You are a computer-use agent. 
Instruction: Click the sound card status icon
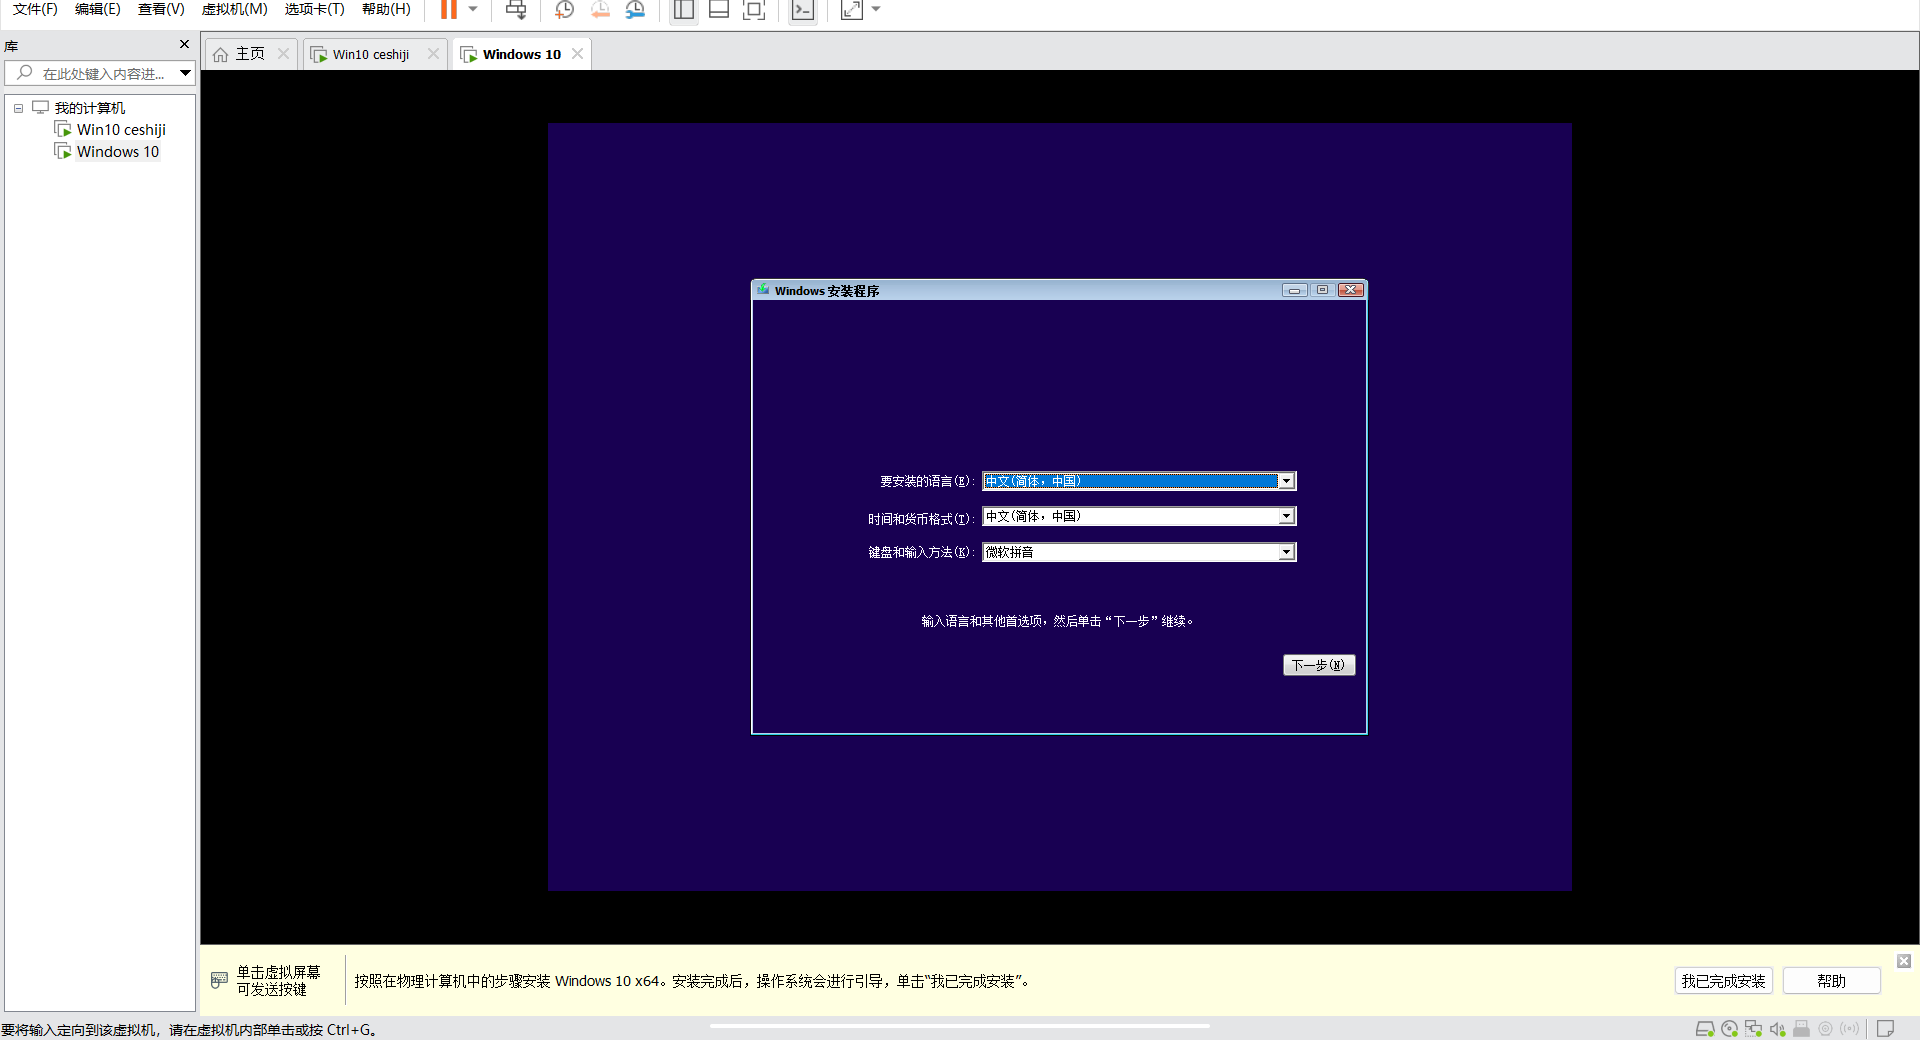[1777, 1029]
